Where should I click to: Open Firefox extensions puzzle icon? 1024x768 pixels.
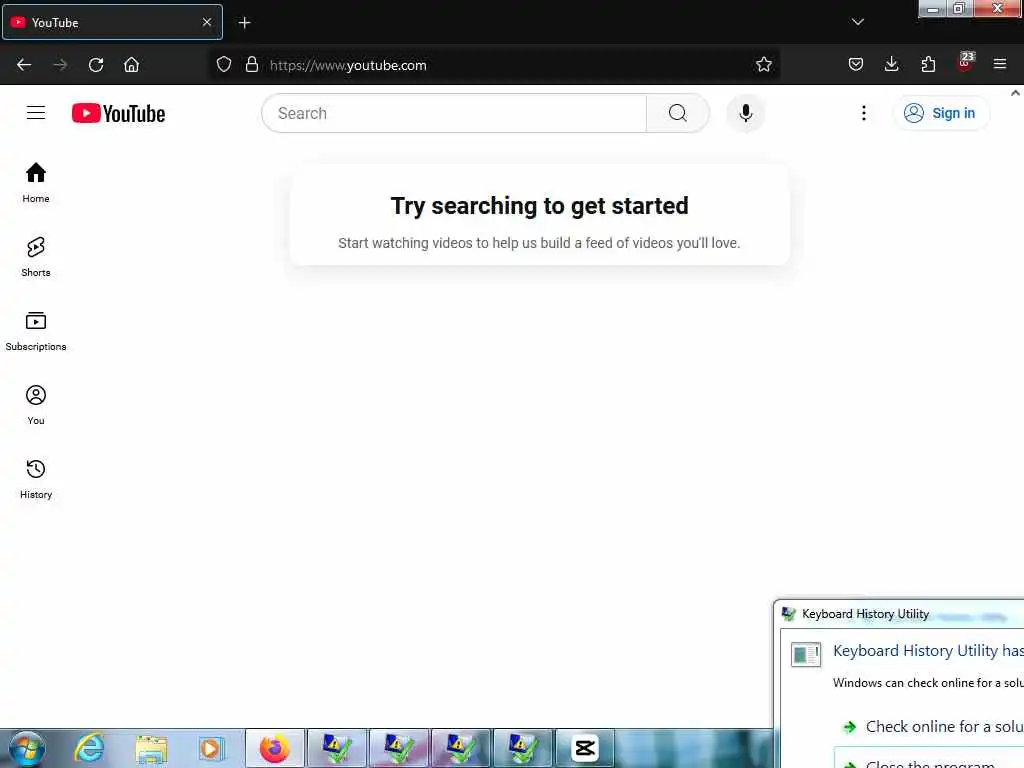(x=928, y=64)
